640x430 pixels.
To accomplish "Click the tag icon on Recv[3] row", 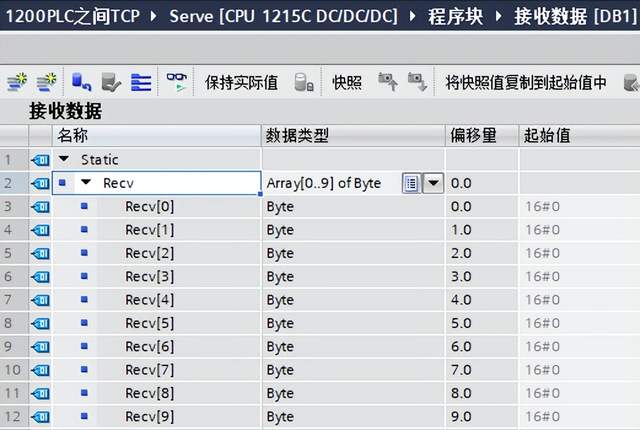I will (40, 277).
